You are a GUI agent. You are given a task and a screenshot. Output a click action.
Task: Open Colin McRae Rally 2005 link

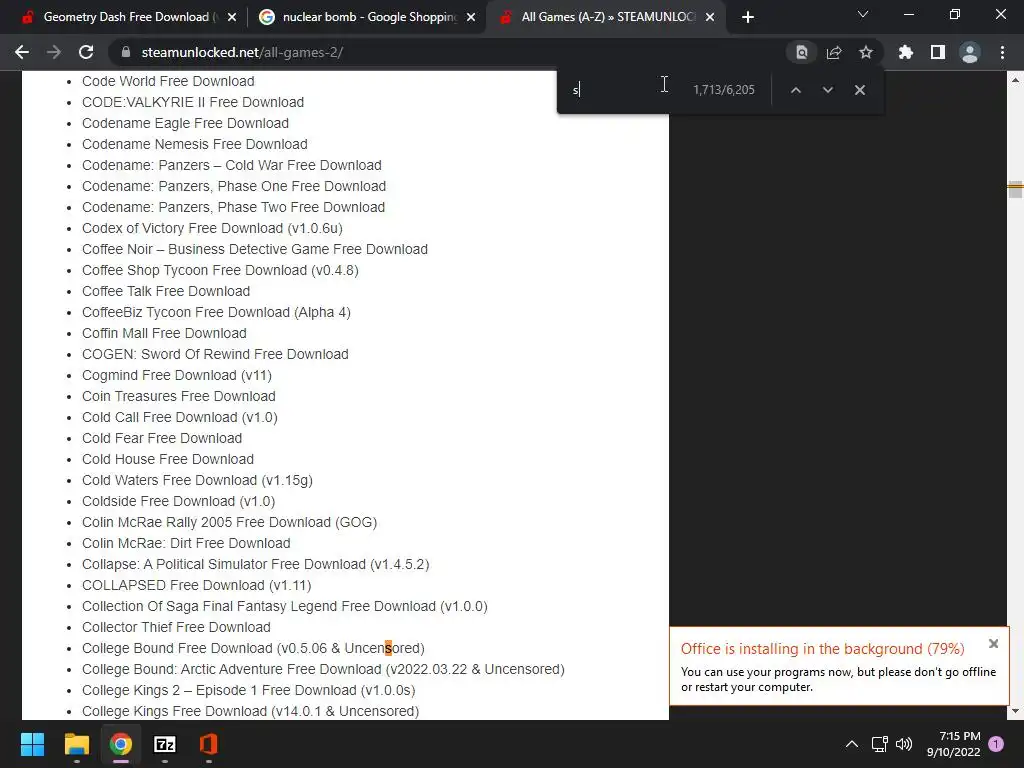(x=229, y=522)
